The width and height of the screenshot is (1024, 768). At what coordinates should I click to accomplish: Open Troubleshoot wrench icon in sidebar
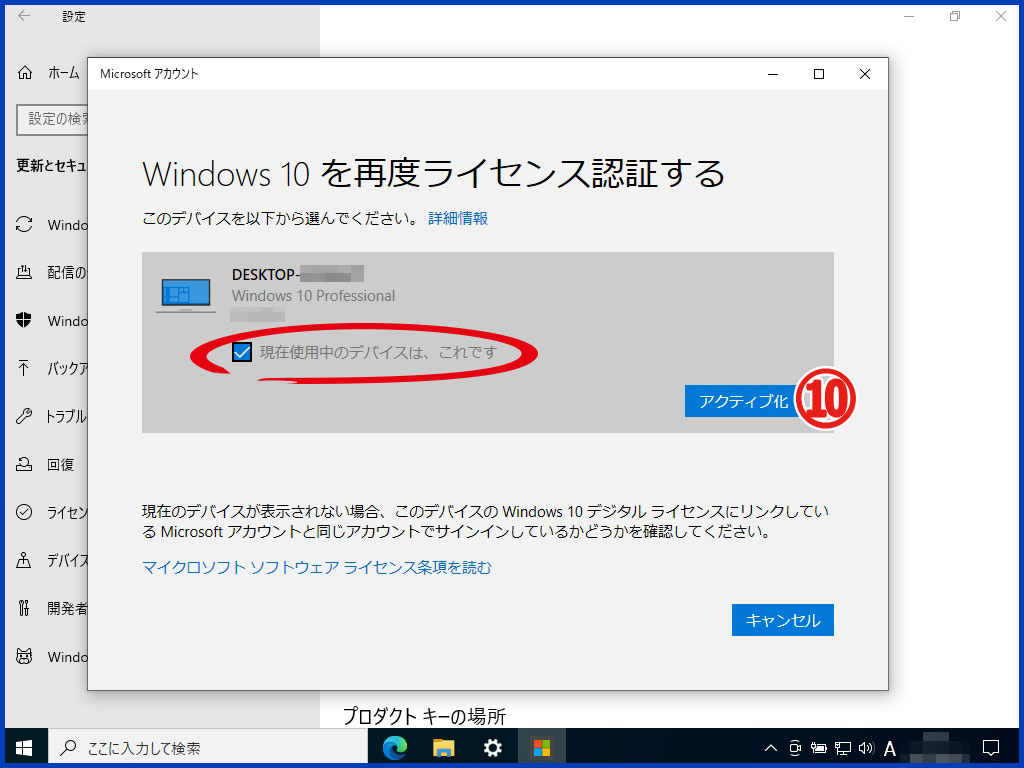point(24,416)
